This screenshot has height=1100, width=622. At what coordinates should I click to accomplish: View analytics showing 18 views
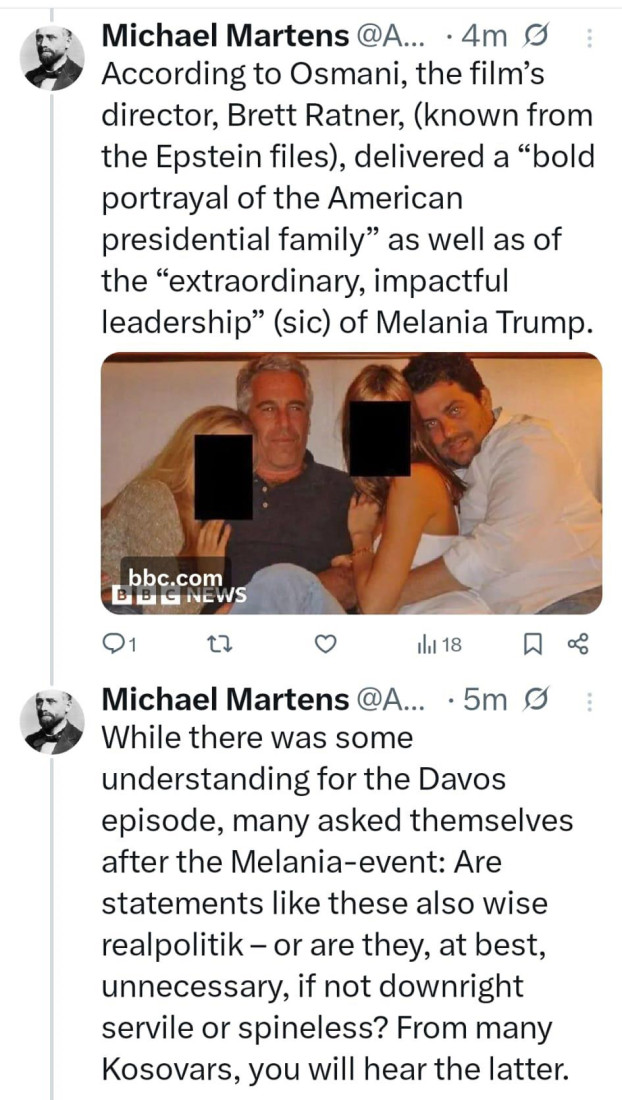click(x=438, y=645)
